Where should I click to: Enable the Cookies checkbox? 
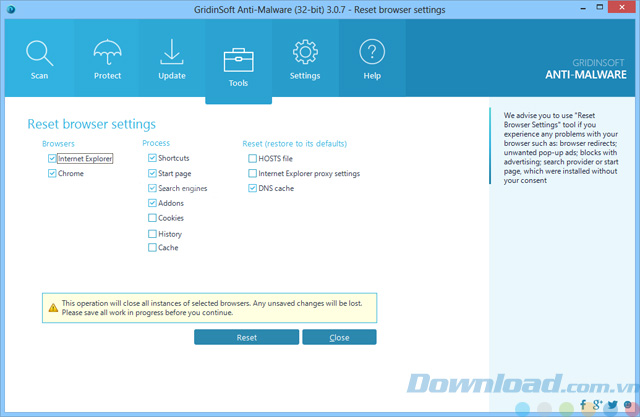click(x=152, y=218)
